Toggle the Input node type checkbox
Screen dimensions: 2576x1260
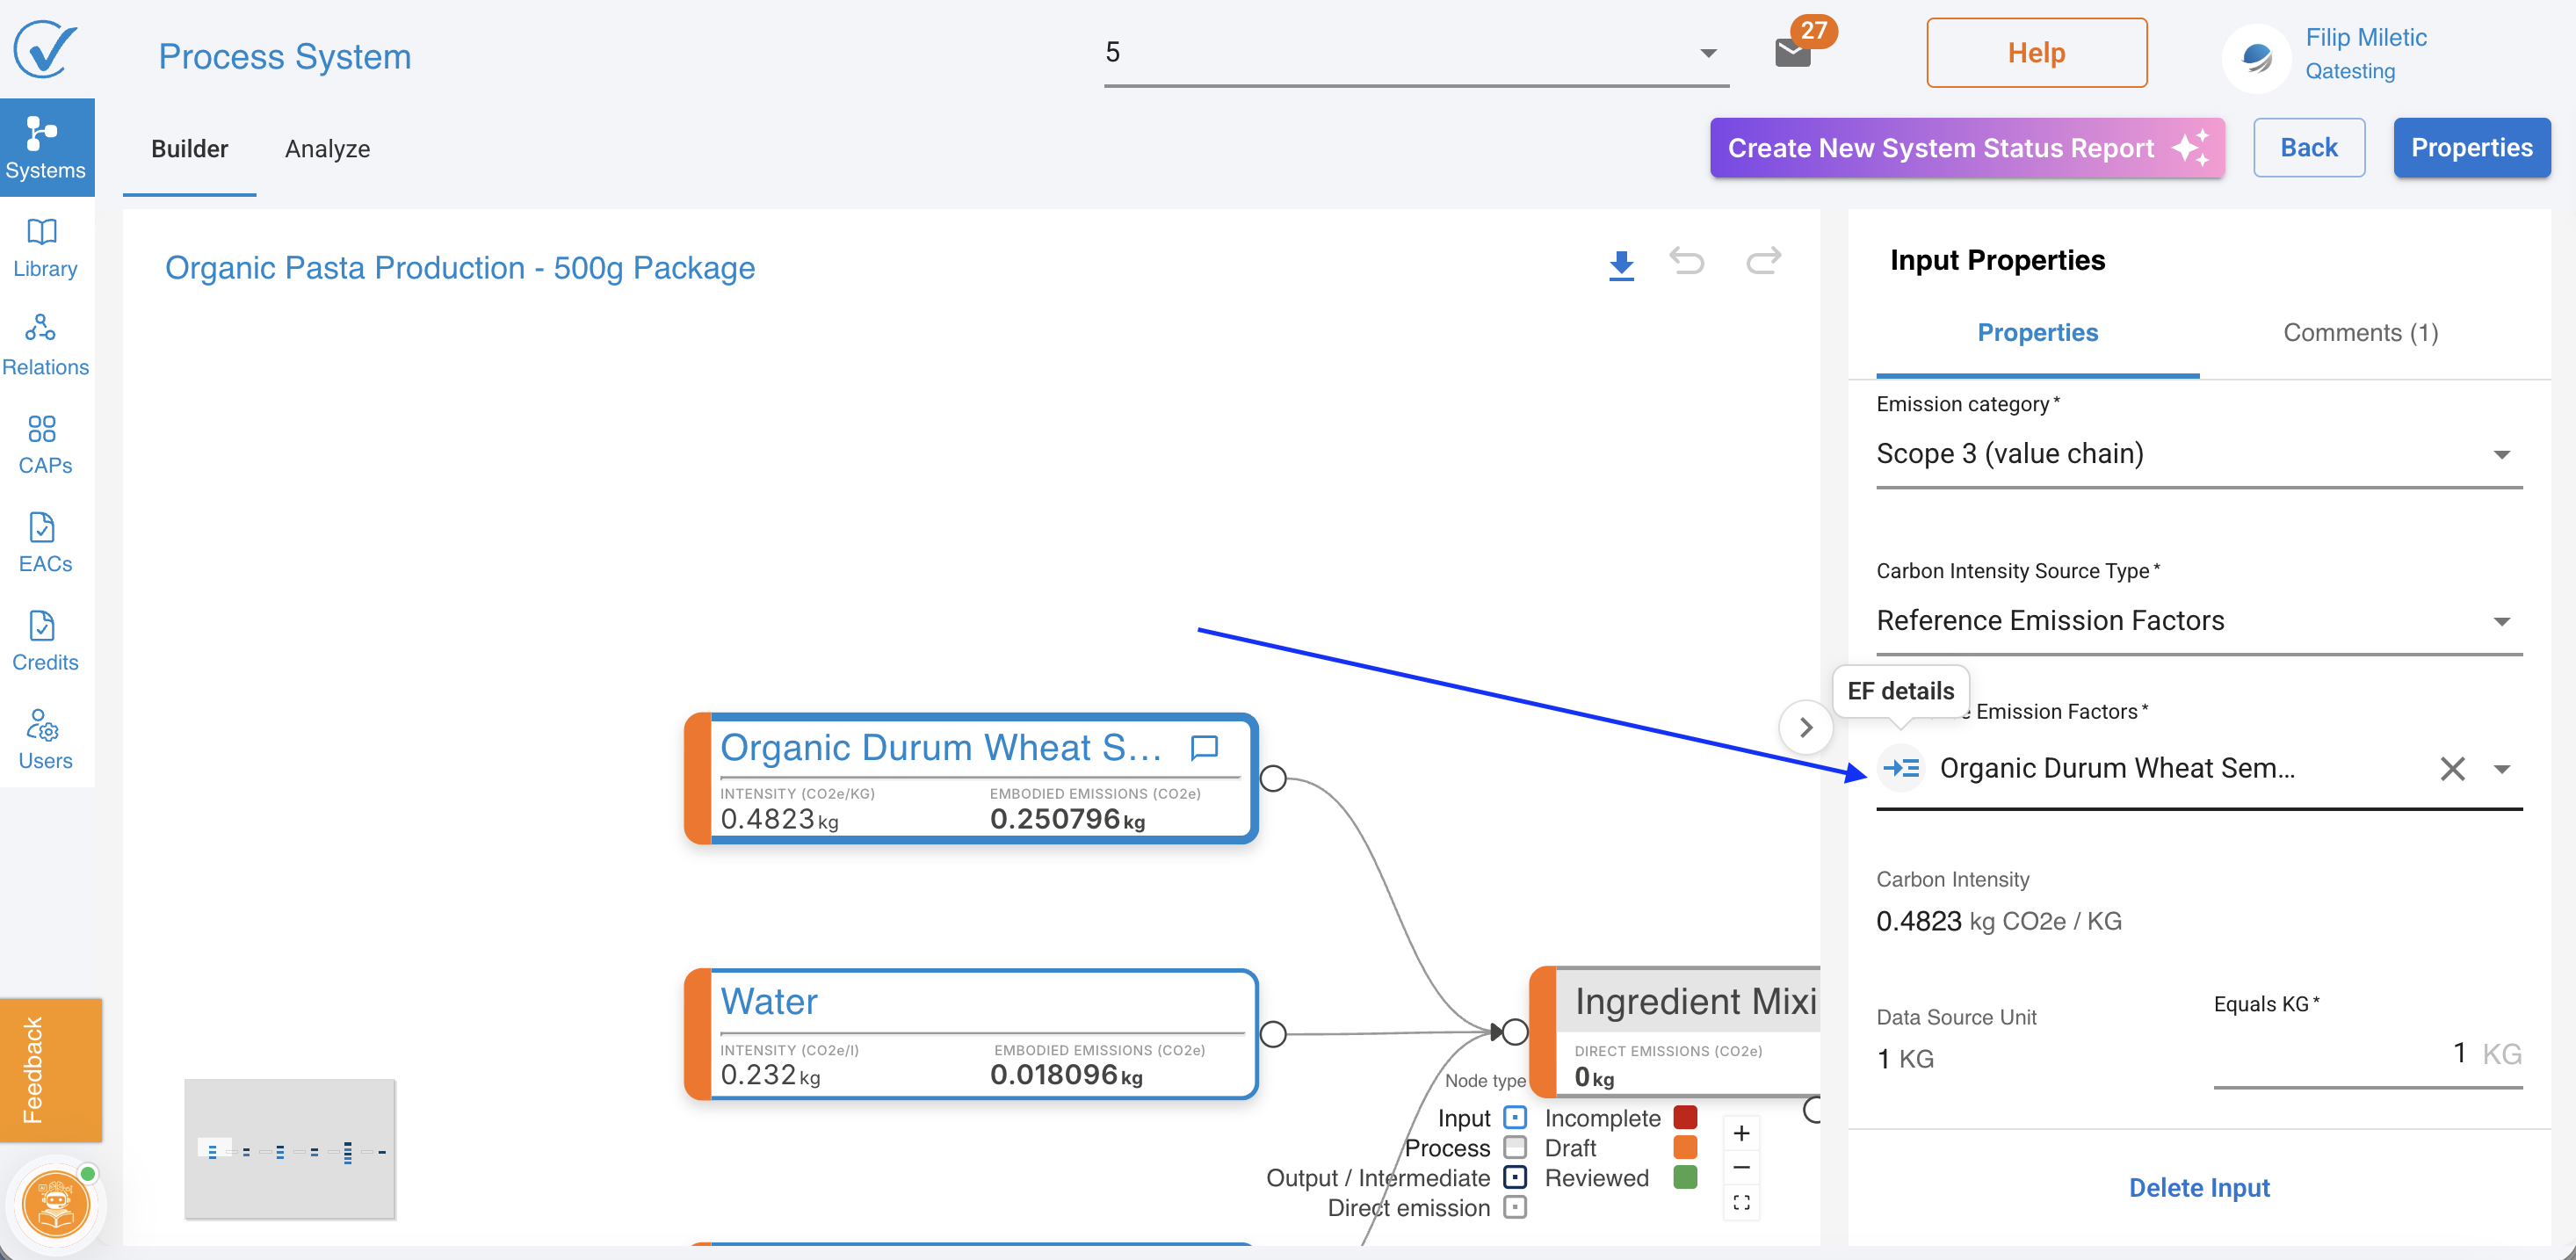click(1515, 1117)
